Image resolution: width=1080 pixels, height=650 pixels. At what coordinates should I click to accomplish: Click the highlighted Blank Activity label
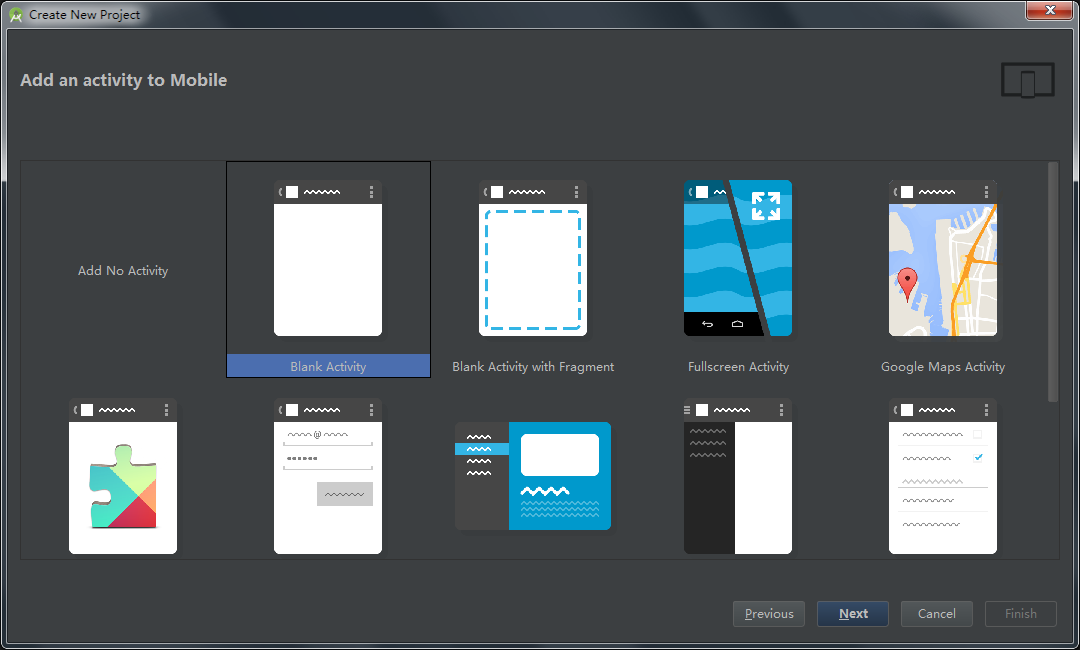328,367
